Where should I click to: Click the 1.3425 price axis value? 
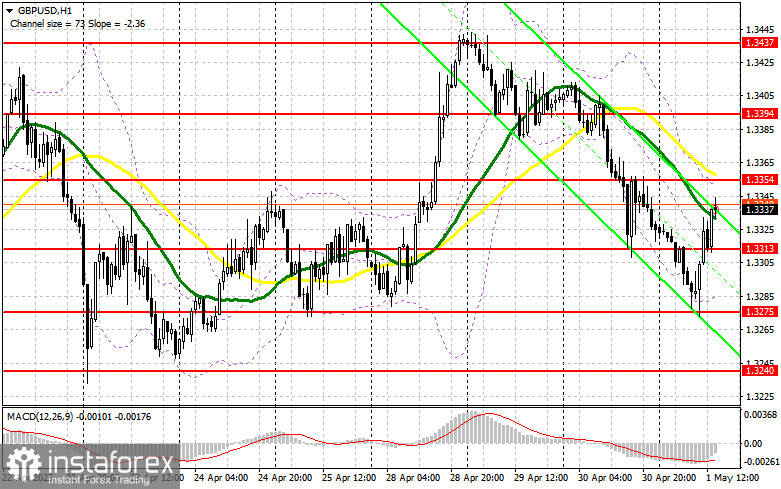coord(760,63)
